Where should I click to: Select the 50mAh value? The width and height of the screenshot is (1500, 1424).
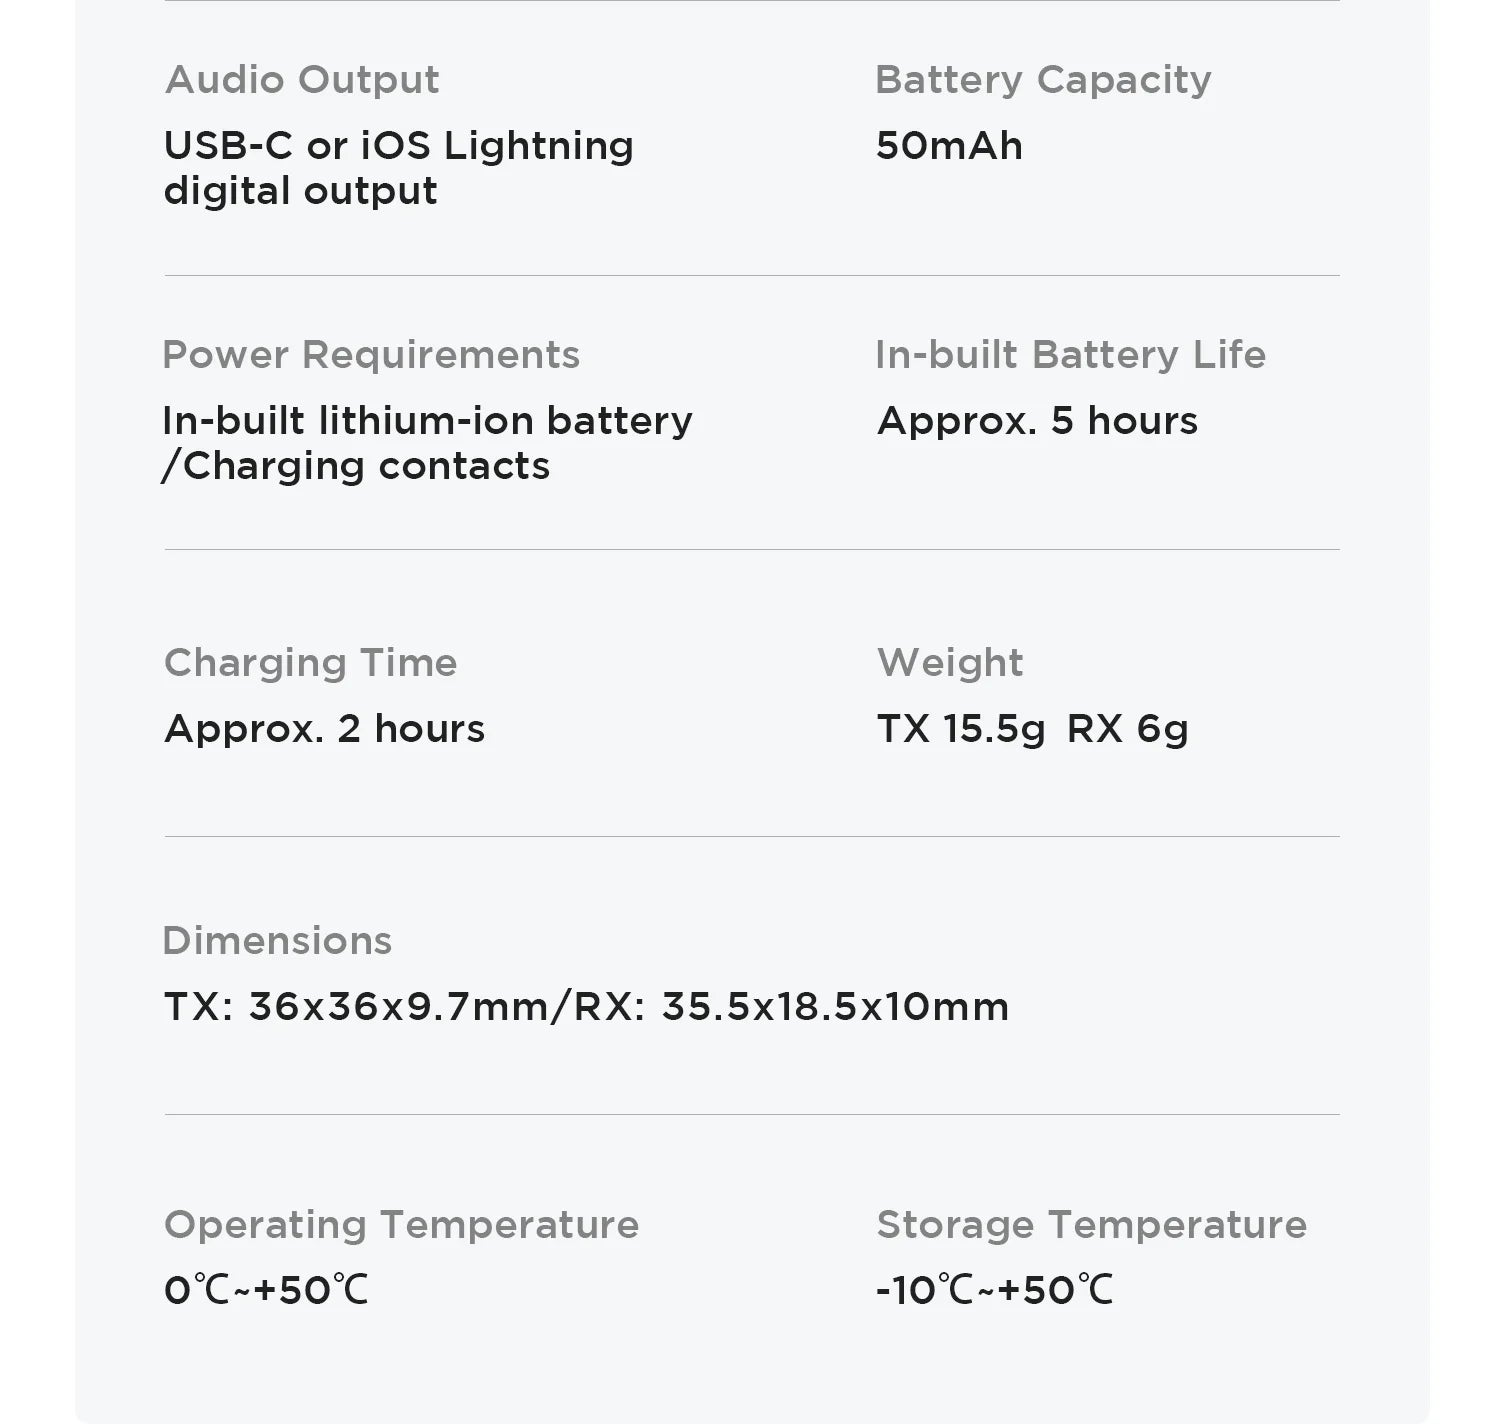tap(949, 146)
